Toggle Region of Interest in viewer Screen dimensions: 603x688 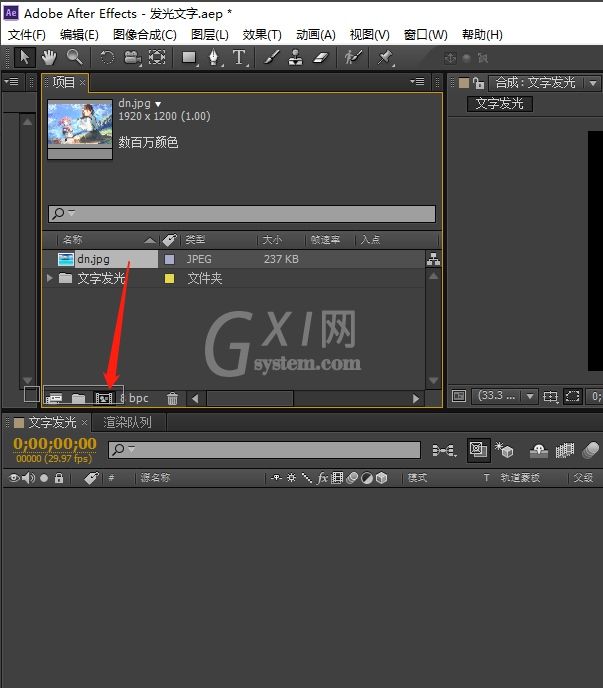pyautogui.click(x=573, y=396)
